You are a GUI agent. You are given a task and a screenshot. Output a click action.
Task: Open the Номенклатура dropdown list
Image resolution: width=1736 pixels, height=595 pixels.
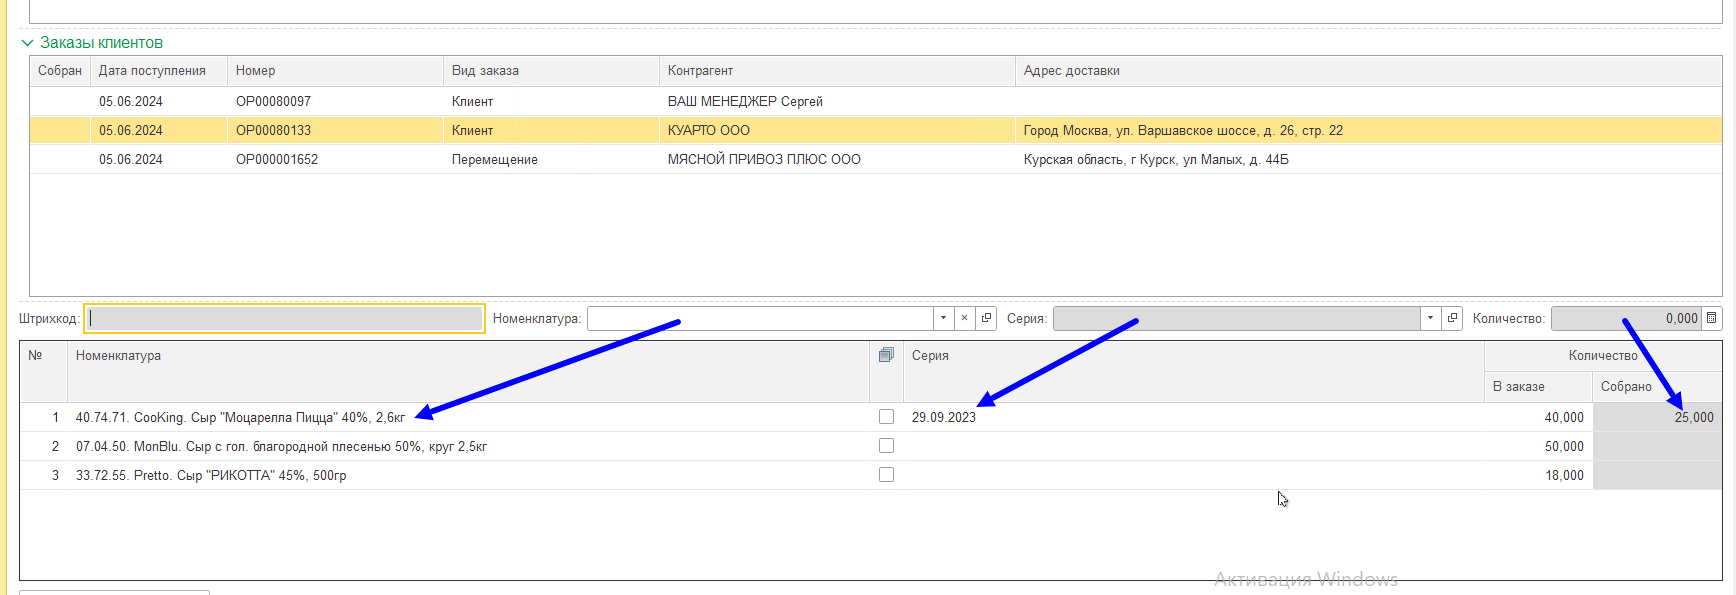tap(943, 318)
